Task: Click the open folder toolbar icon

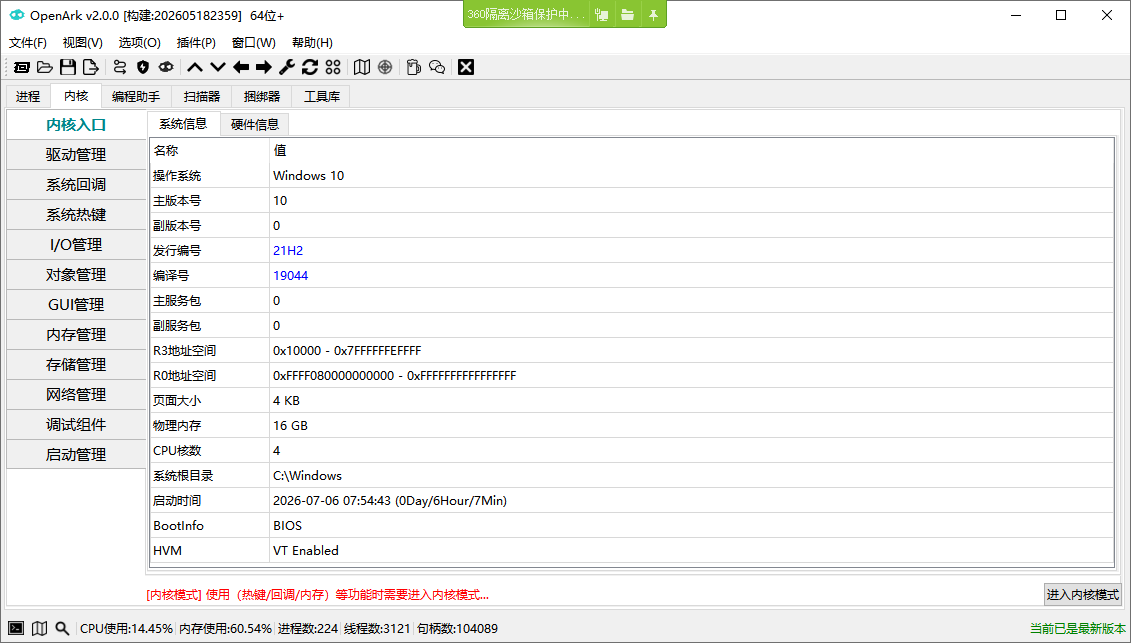Action: coord(45,67)
